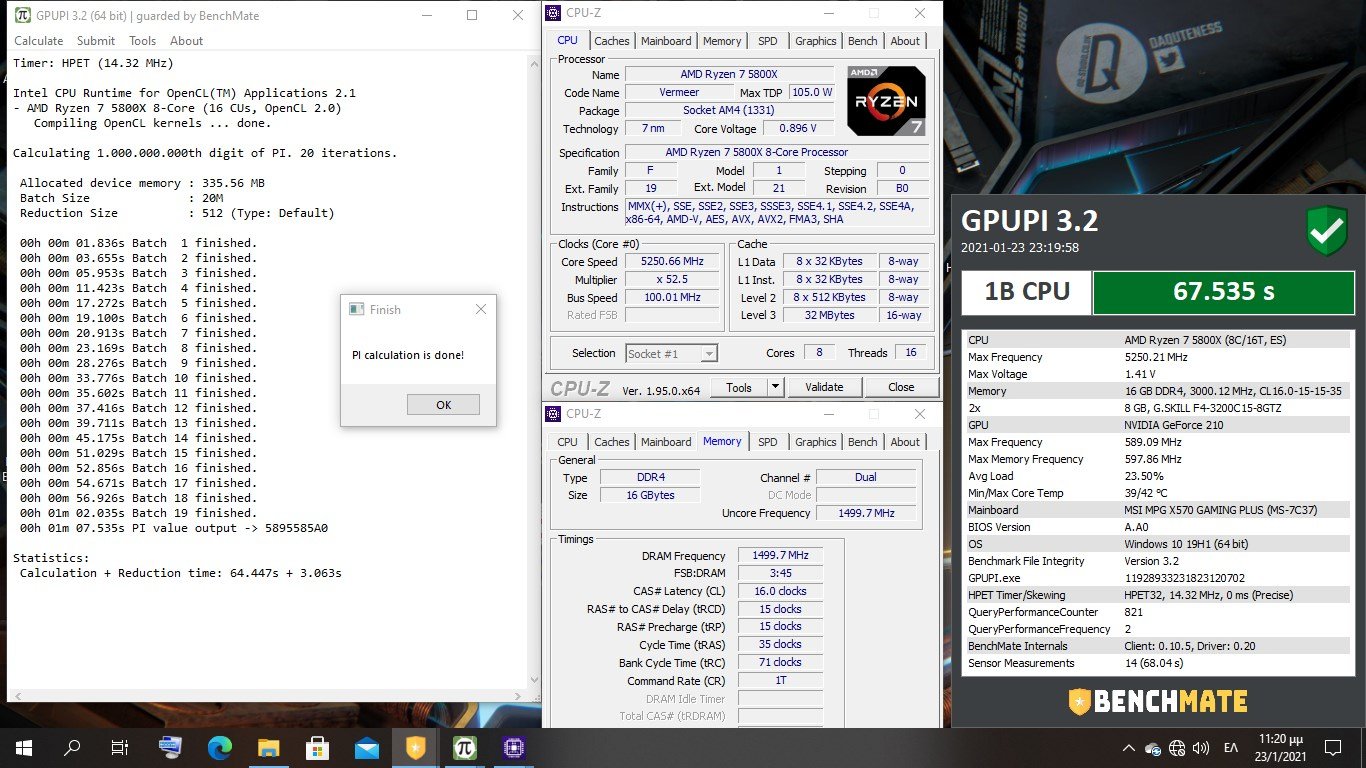Switch to SPD tab in top CPU-Z window

point(767,41)
